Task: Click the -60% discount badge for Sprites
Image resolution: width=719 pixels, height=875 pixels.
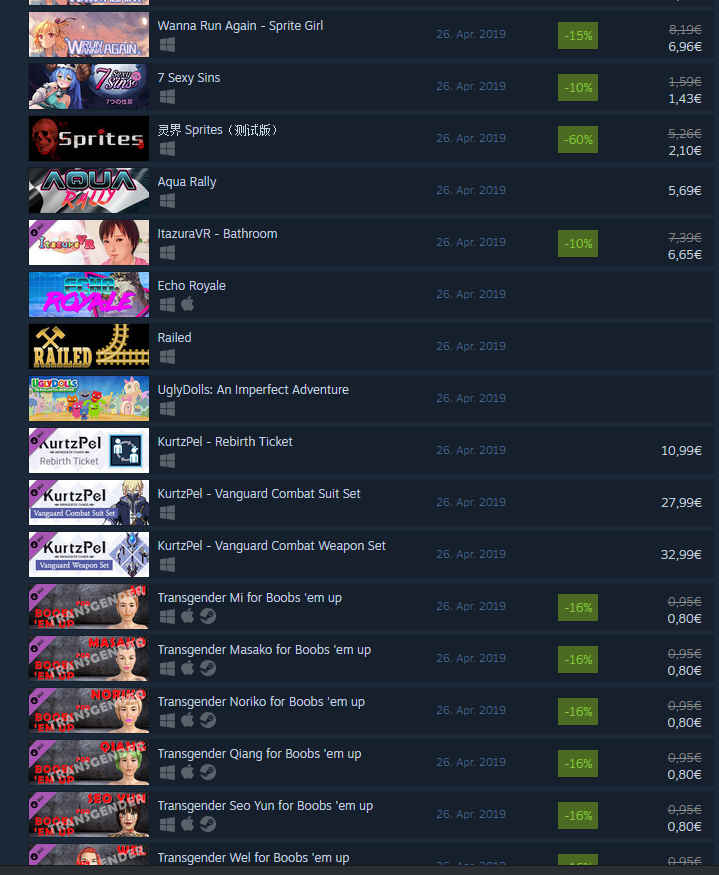Action: click(x=578, y=140)
